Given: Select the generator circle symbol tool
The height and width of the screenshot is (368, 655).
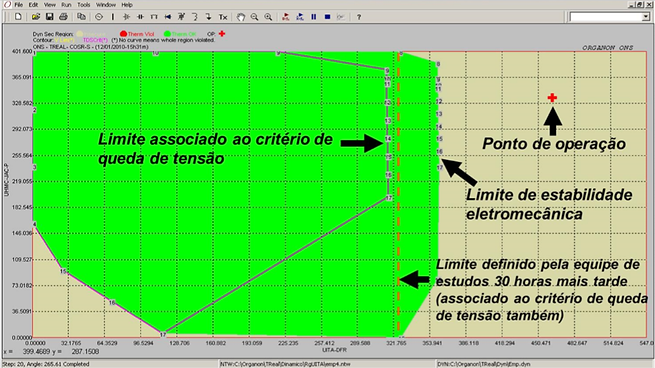Looking at the screenshot, I should coord(99,17).
